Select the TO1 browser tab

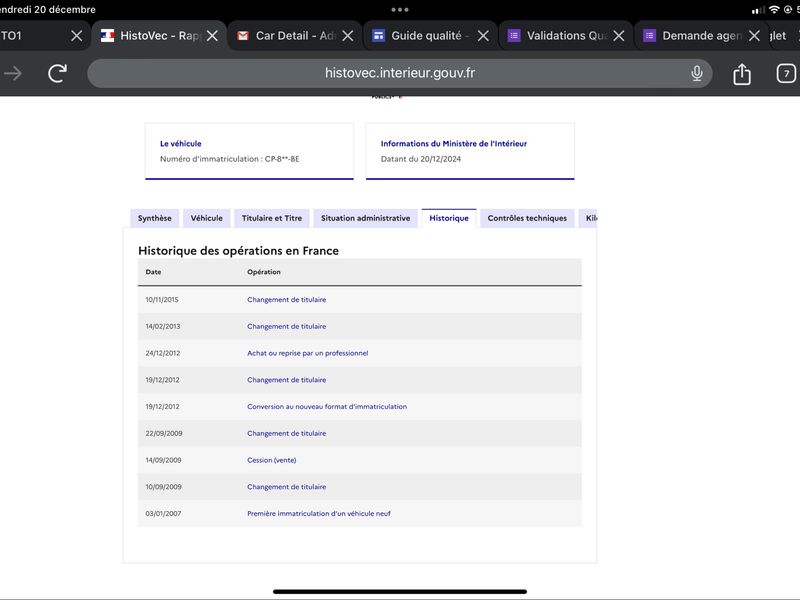[x=43, y=36]
